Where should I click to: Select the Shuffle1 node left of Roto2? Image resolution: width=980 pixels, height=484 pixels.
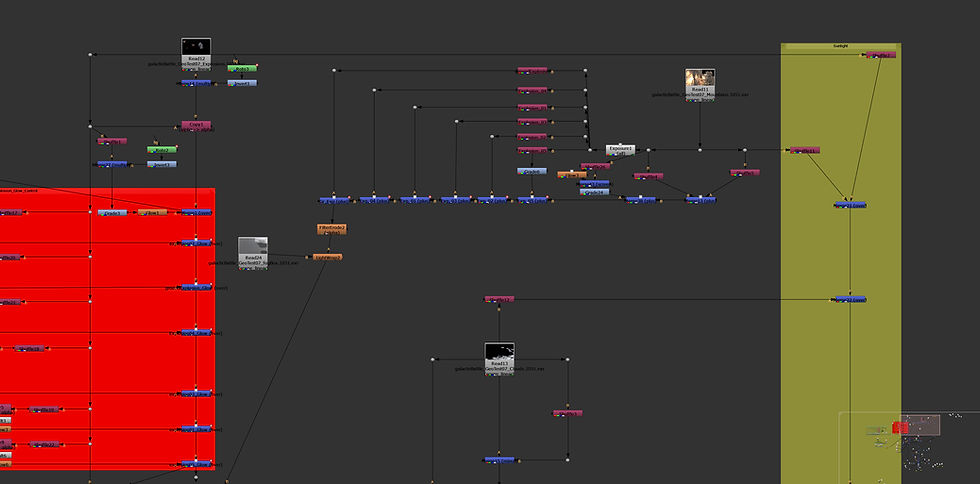coord(112,141)
